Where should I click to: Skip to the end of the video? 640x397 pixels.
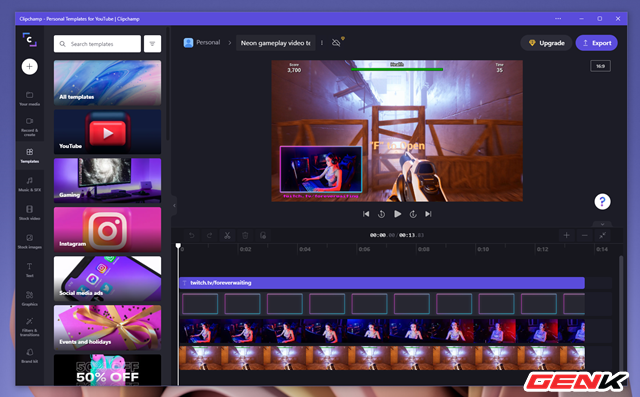(x=428, y=214)
